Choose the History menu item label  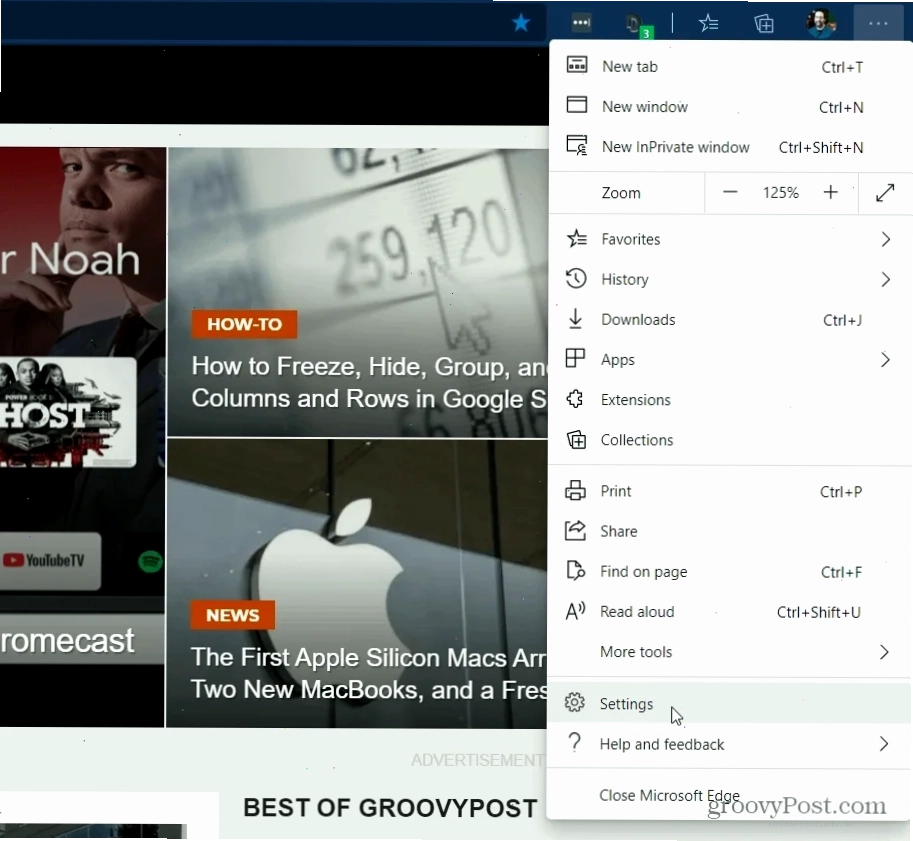tap(625, 280)
